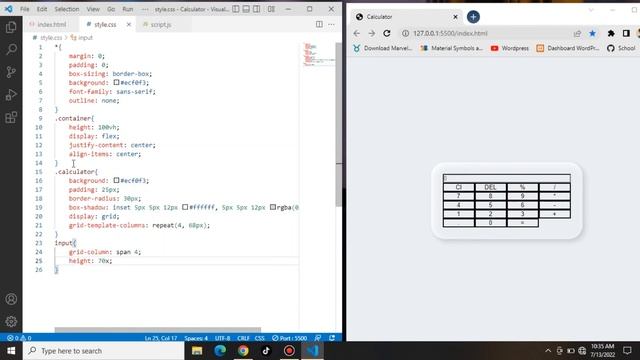Open Customize Layout in VS Code title bar
Viewport: 640px width, 360px height.
pos(271,9)
